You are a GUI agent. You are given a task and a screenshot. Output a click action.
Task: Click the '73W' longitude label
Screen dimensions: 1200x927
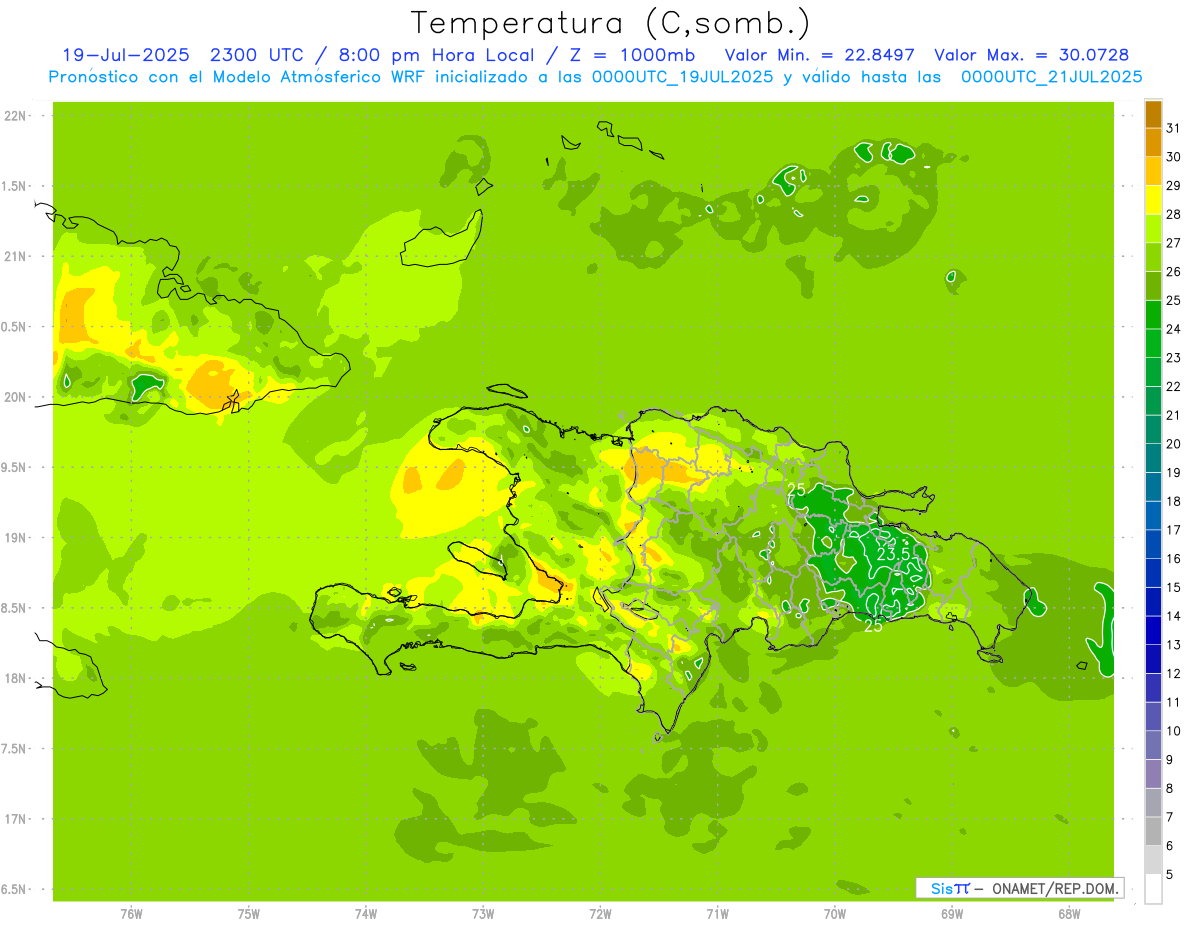coord(483,914)
